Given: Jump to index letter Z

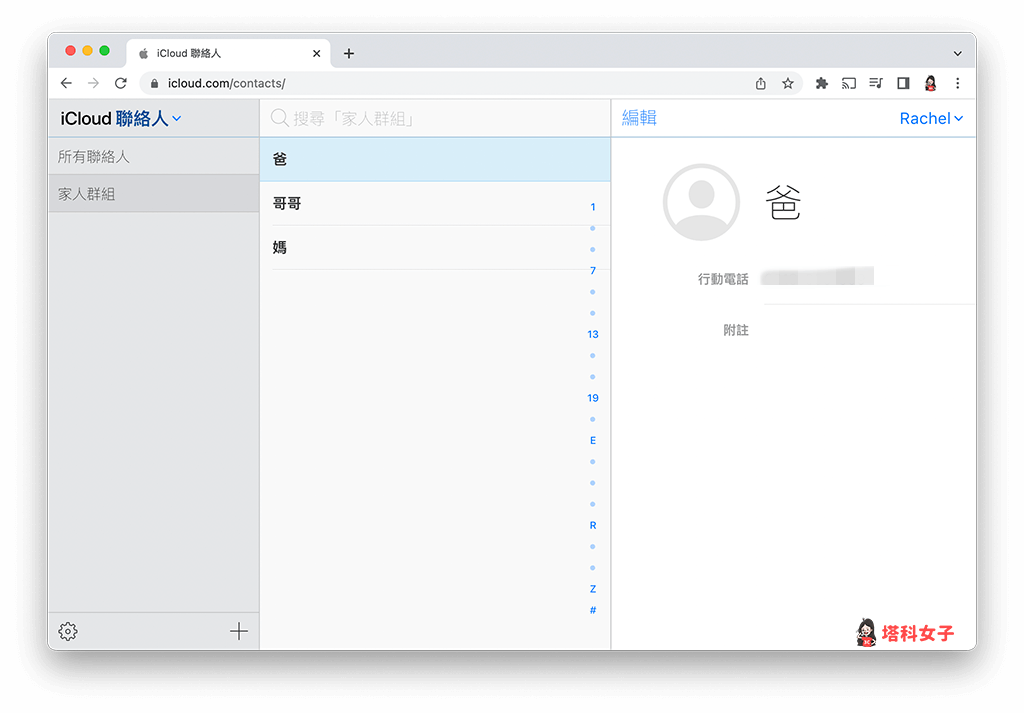Looking at the screenshot, I should [x=593, y=589].
